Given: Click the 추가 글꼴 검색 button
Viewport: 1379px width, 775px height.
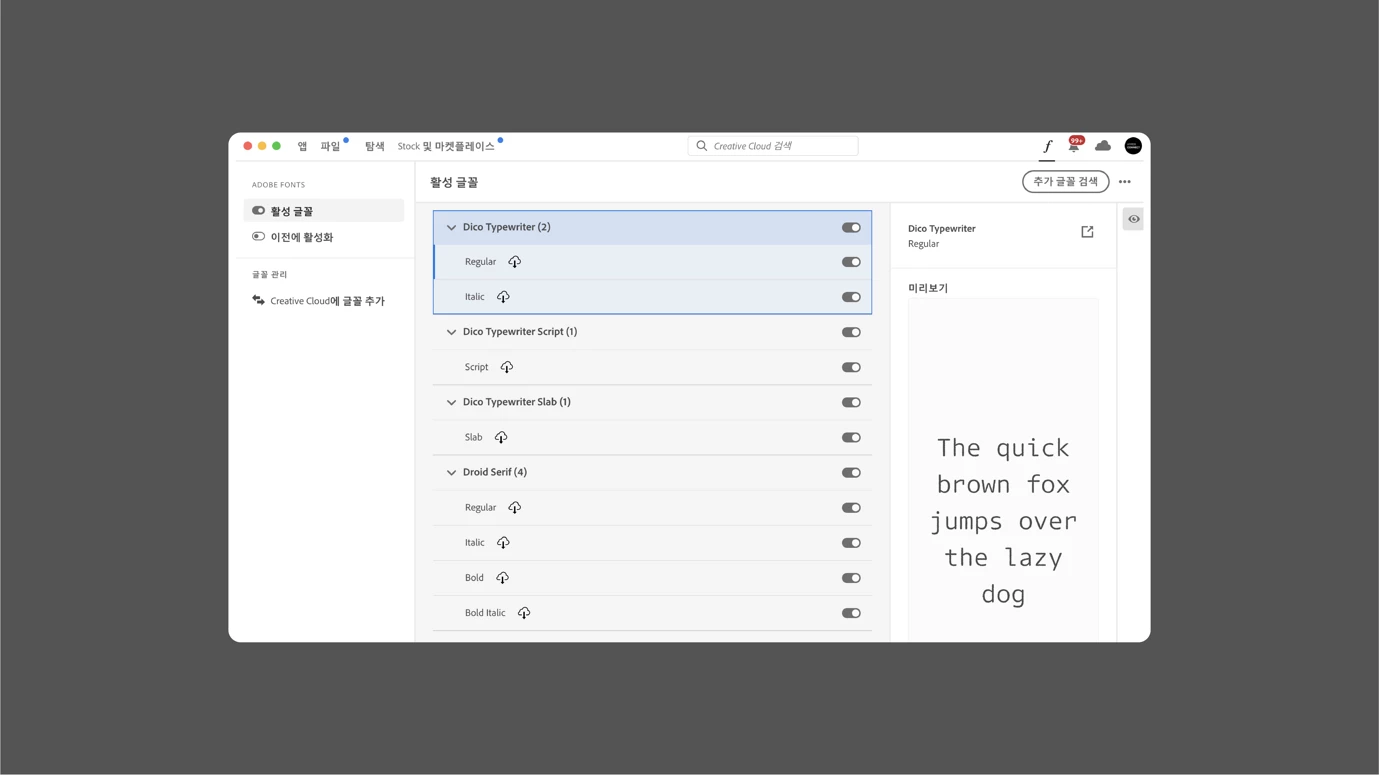Looking at the screenshot, I should tap(1065, 182).
